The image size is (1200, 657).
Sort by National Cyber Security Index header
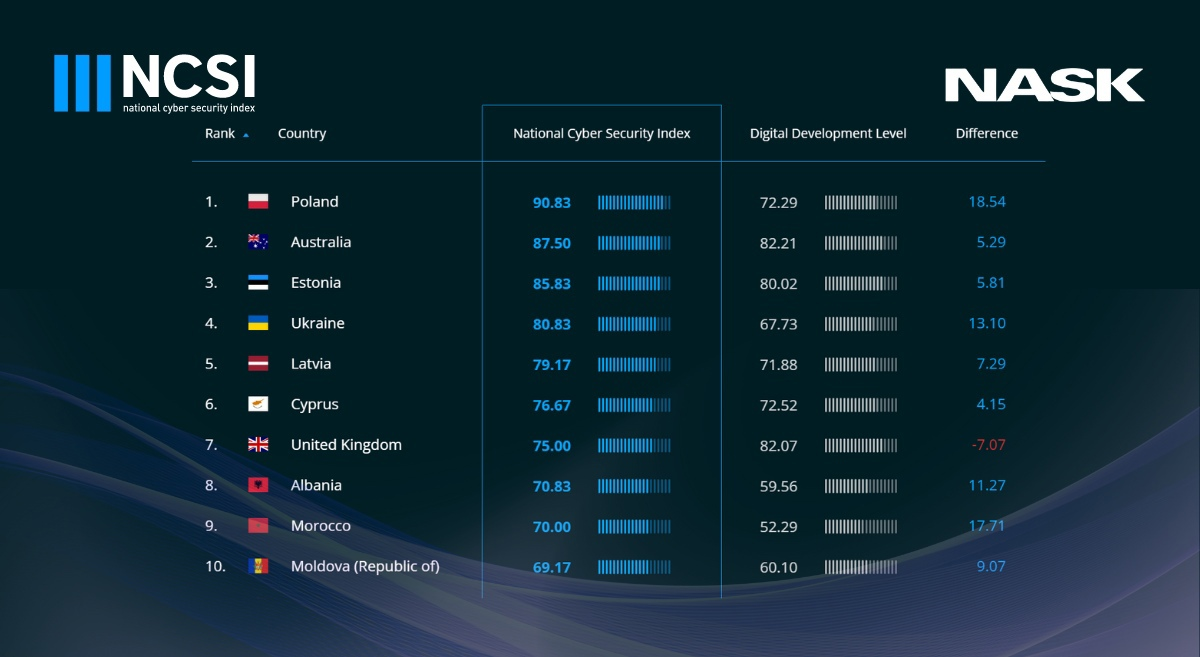point(601,134)
